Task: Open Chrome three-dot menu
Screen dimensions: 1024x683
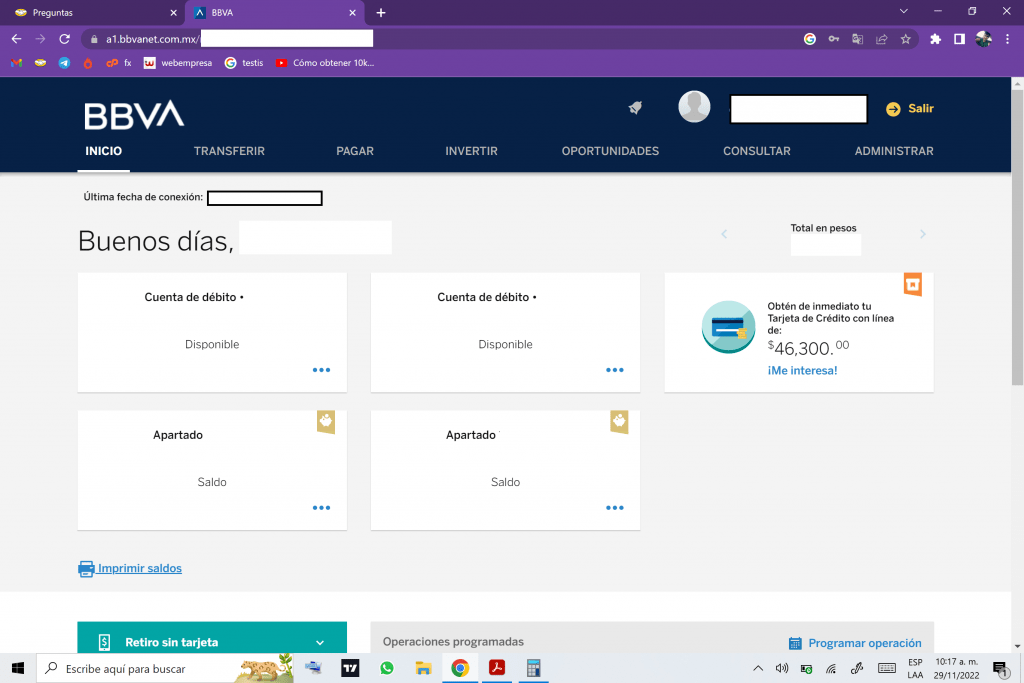Action: (x=1008, y=39)
